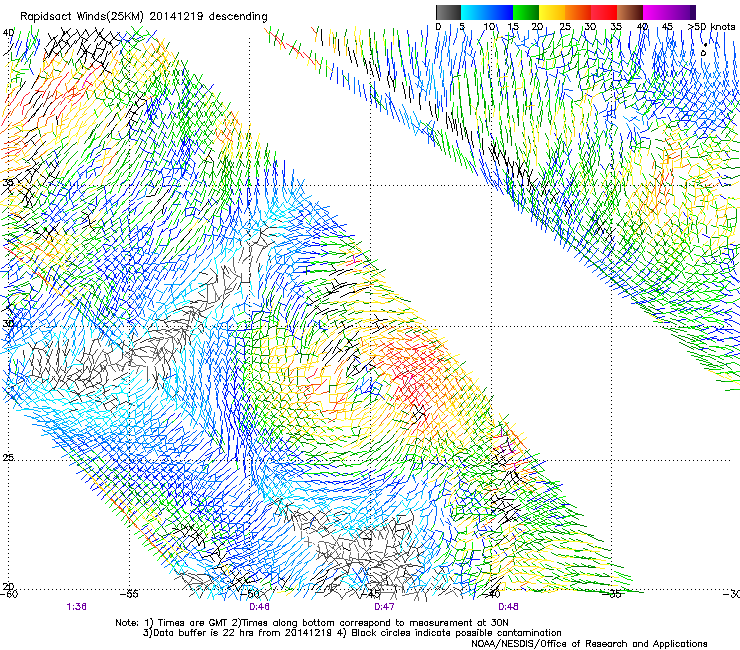Click the latitude axis label '20' at left edge

[8, 586]
